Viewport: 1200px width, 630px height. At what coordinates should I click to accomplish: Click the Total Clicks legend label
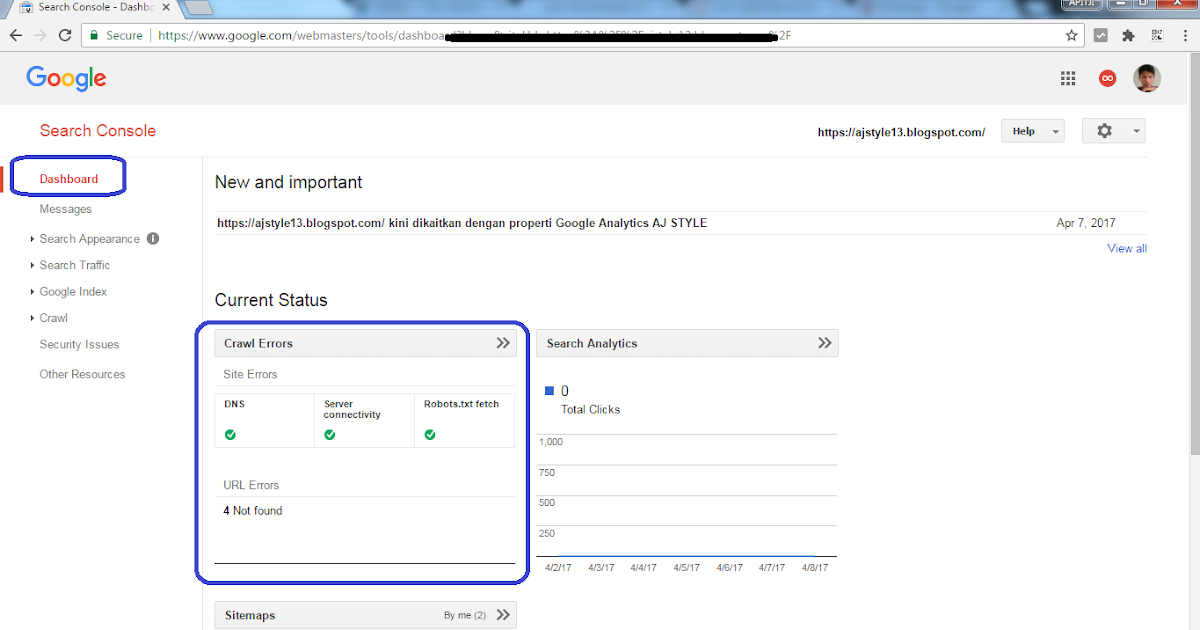point(590,409)
